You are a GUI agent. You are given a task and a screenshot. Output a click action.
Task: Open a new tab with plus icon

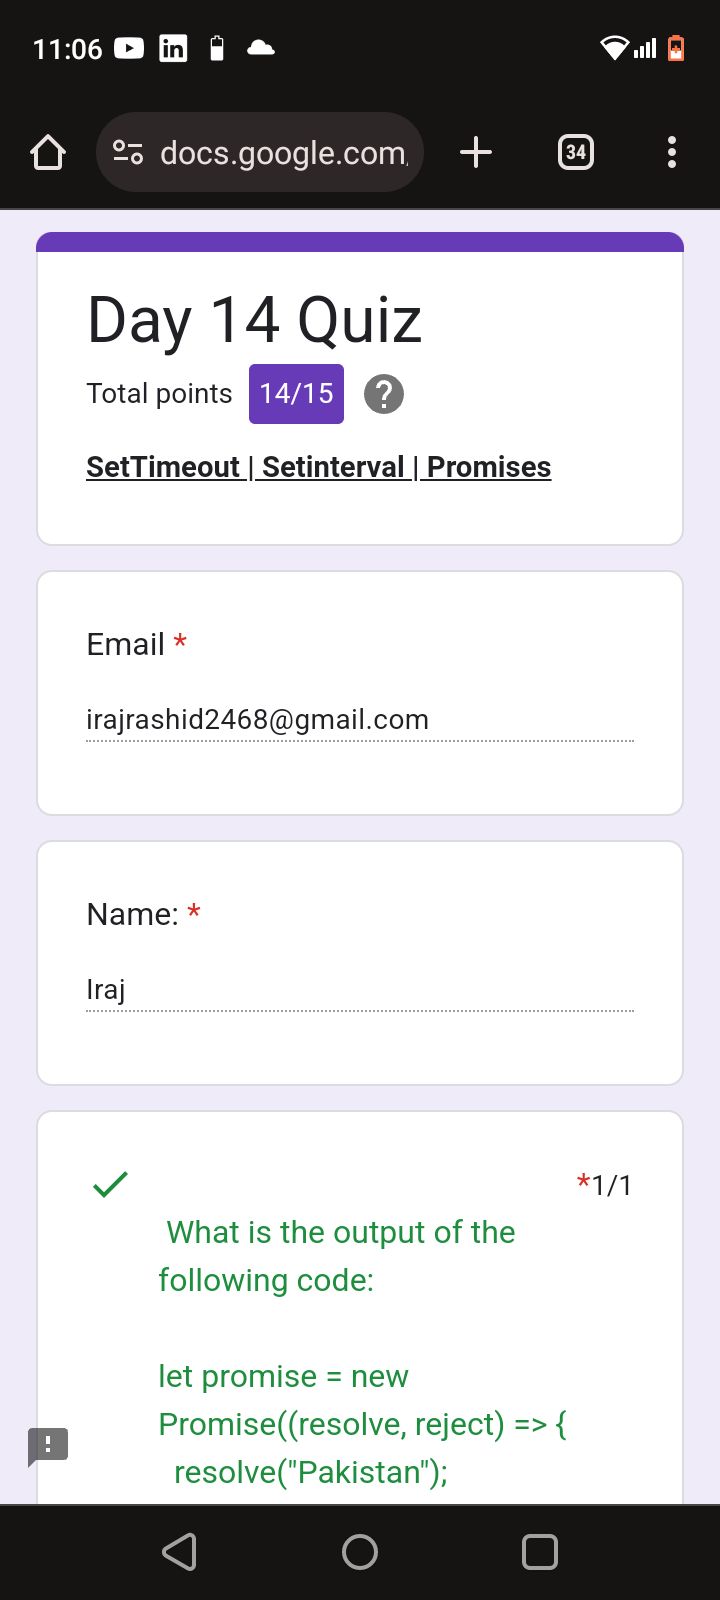pyautogui.click(x=476, y=152)
